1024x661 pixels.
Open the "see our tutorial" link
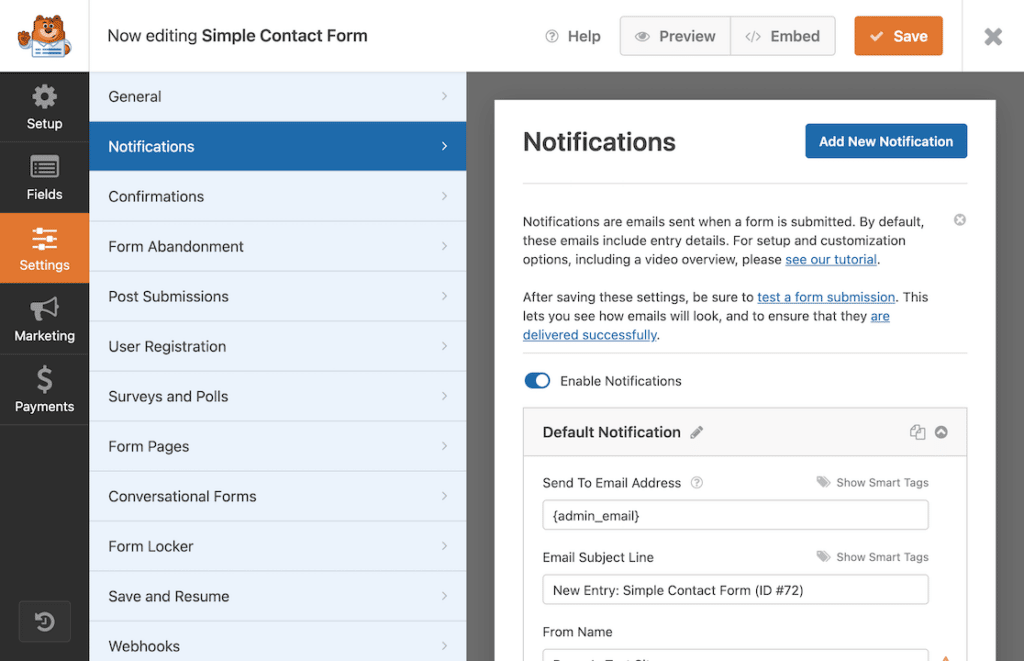click(x=831, y=259)
